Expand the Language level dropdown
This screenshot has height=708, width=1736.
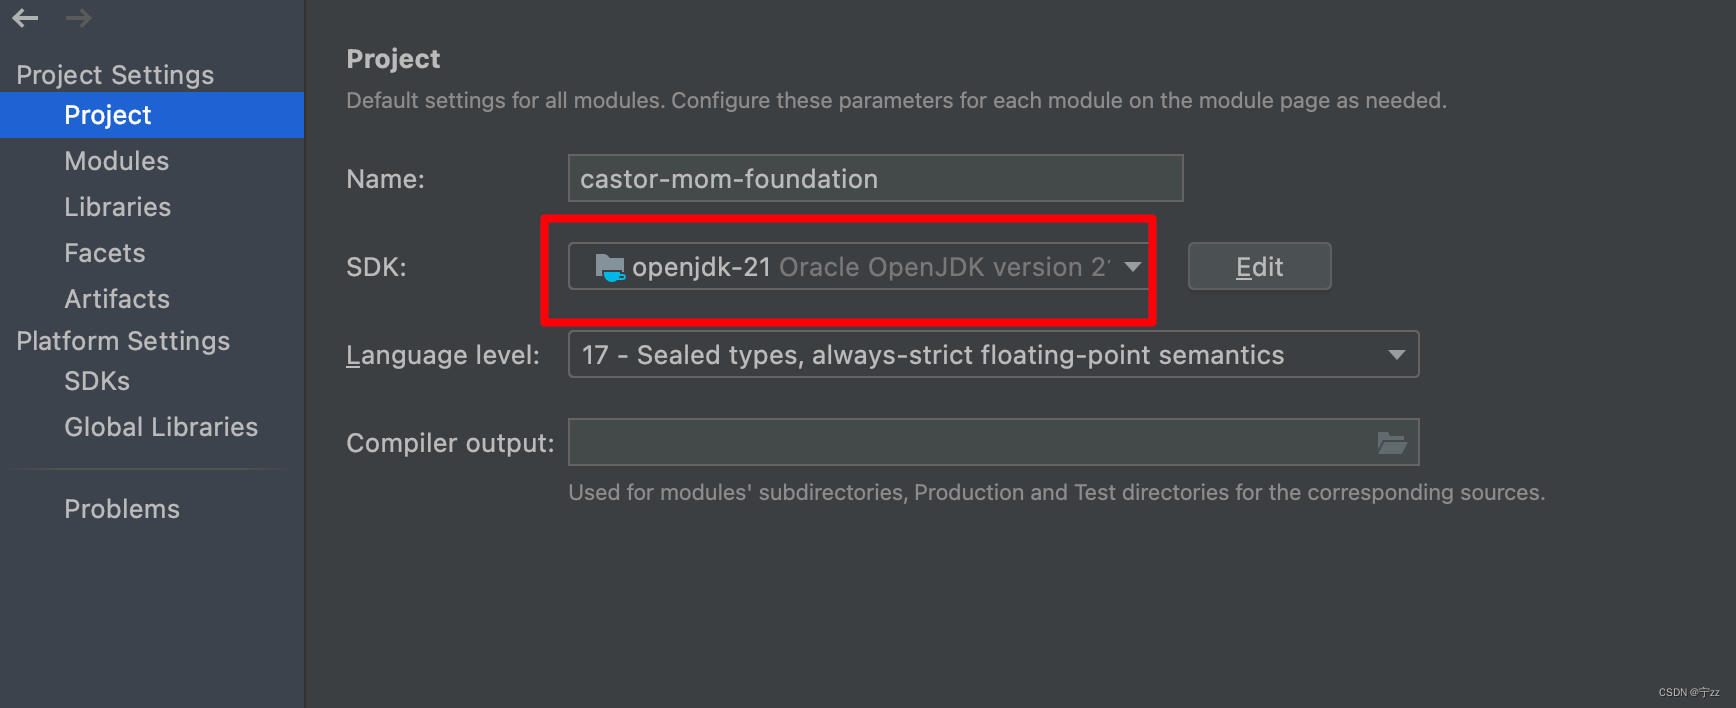[x=1396, y=355]
